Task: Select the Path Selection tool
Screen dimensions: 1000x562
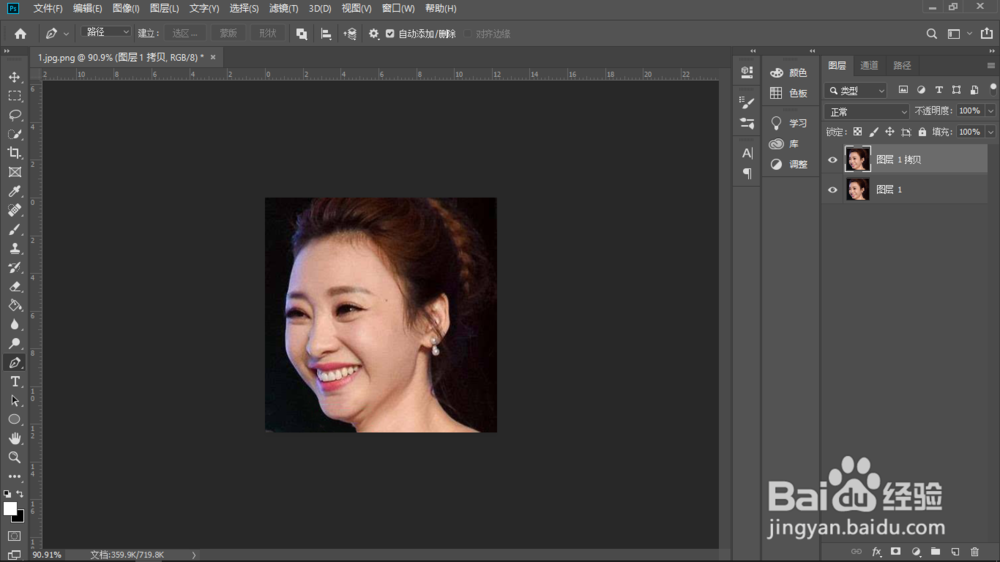Action: click(14, 401)
